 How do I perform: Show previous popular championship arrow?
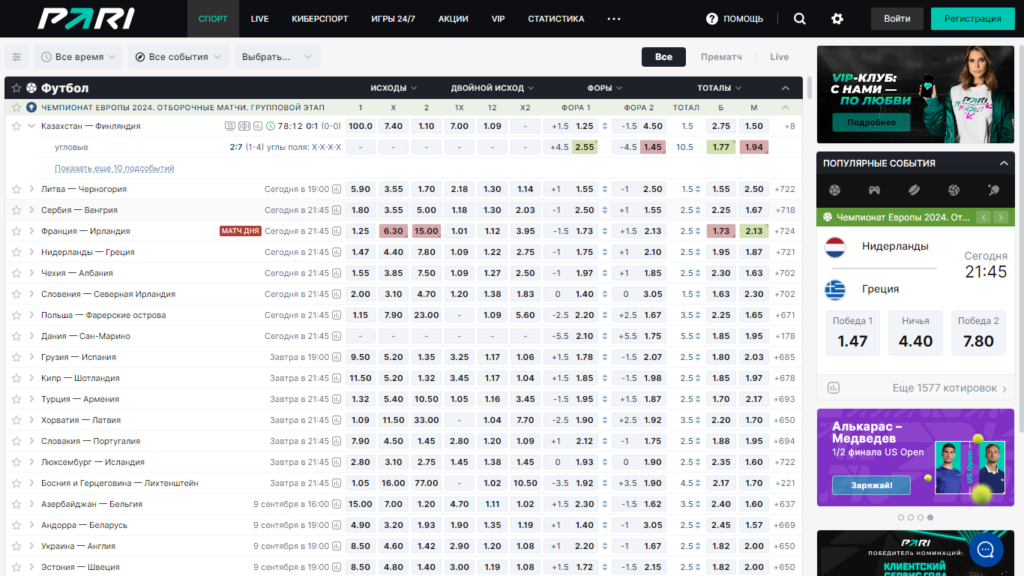click(x=984, y=217)
